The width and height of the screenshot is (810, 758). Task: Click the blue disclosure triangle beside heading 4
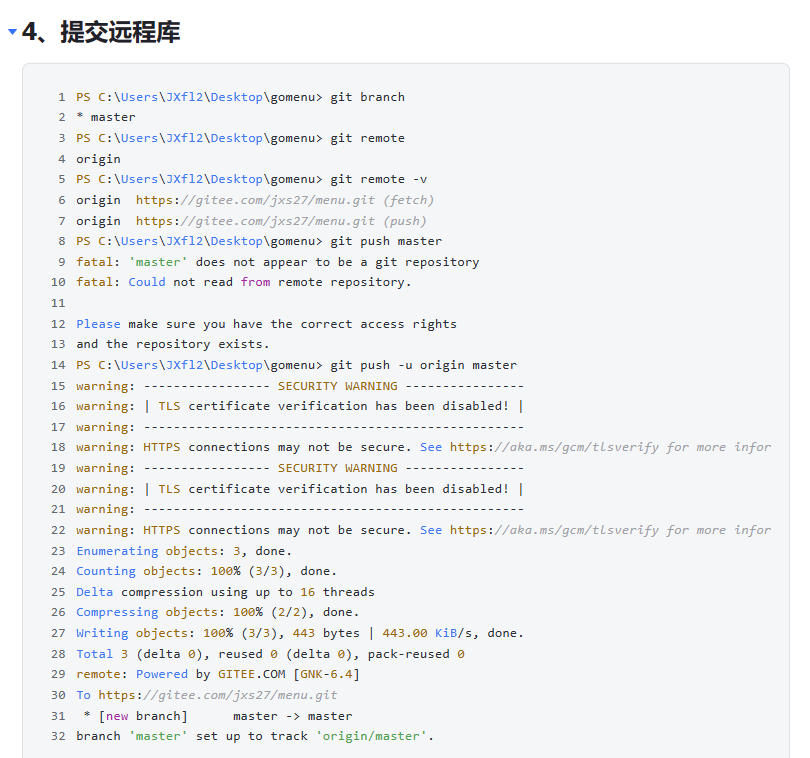click(10, 30)
